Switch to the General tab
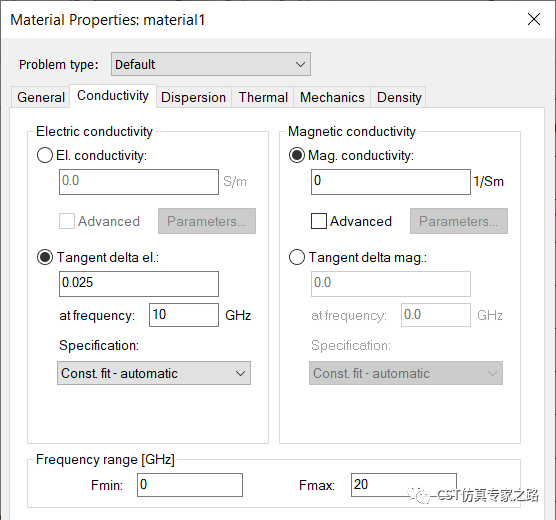Image resolution: width=556 pixels, height=520 pixels. coord(41,97)
